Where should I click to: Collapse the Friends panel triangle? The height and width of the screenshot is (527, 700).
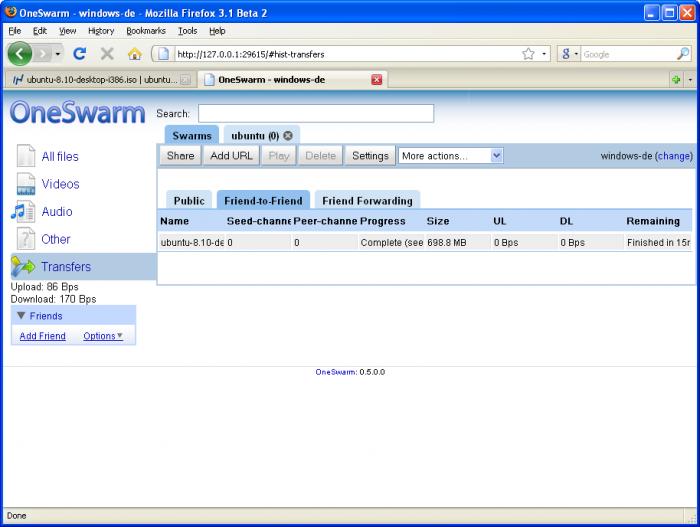coord(21,315)
